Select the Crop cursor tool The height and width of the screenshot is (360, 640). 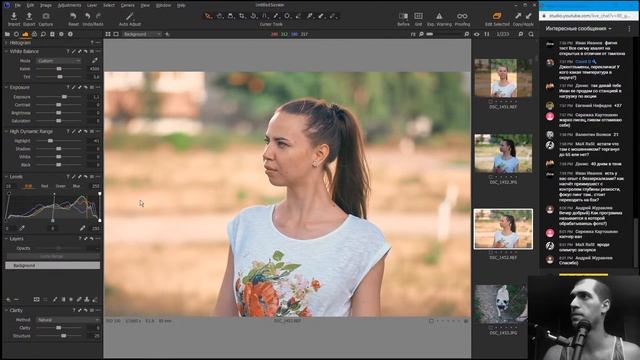coord(242,16)
